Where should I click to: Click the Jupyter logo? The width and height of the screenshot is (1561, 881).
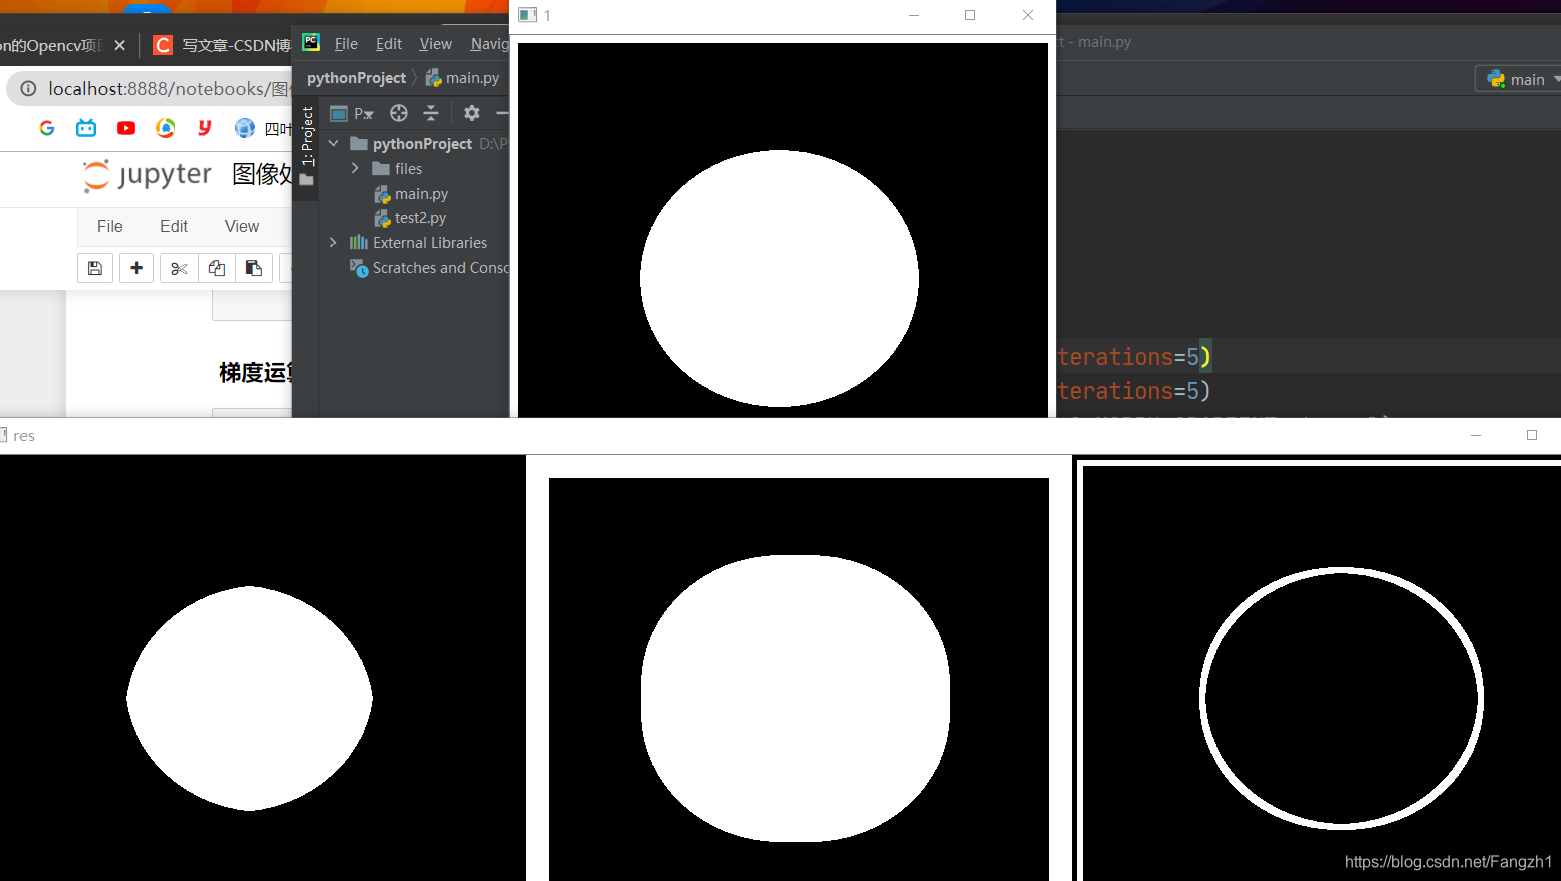point(147,175)
